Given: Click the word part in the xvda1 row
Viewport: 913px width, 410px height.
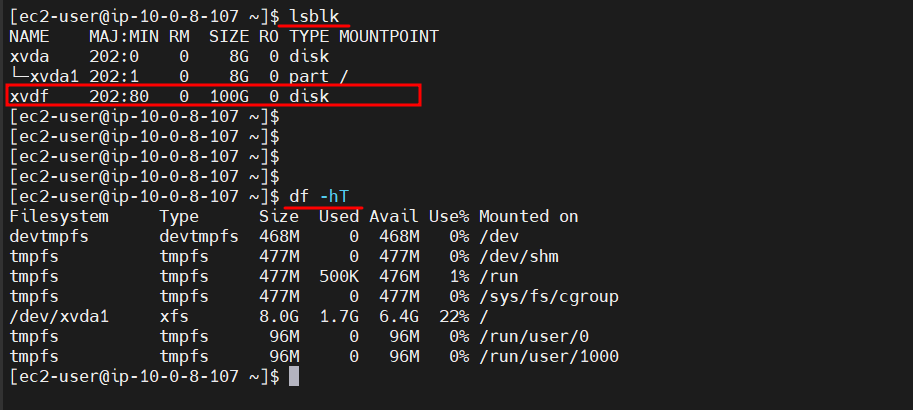Looking at the screenshot, I should (x=309, y=77).
